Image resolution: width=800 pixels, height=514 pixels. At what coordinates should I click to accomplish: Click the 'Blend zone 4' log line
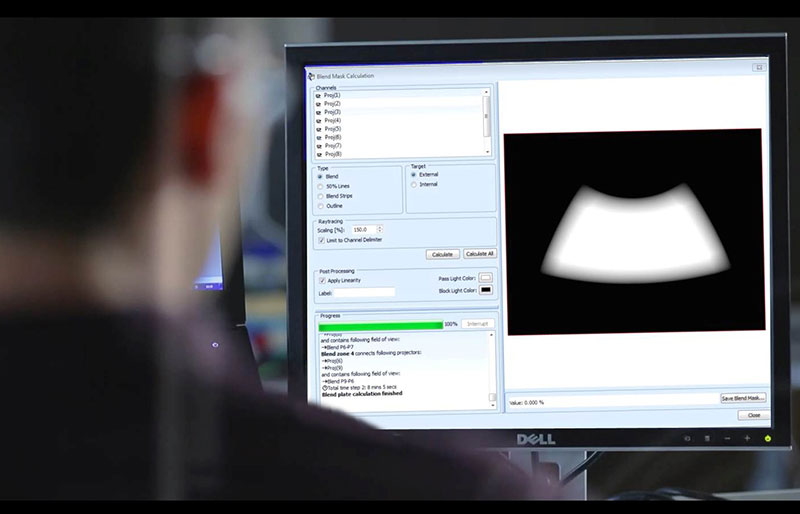coord(371,353)
